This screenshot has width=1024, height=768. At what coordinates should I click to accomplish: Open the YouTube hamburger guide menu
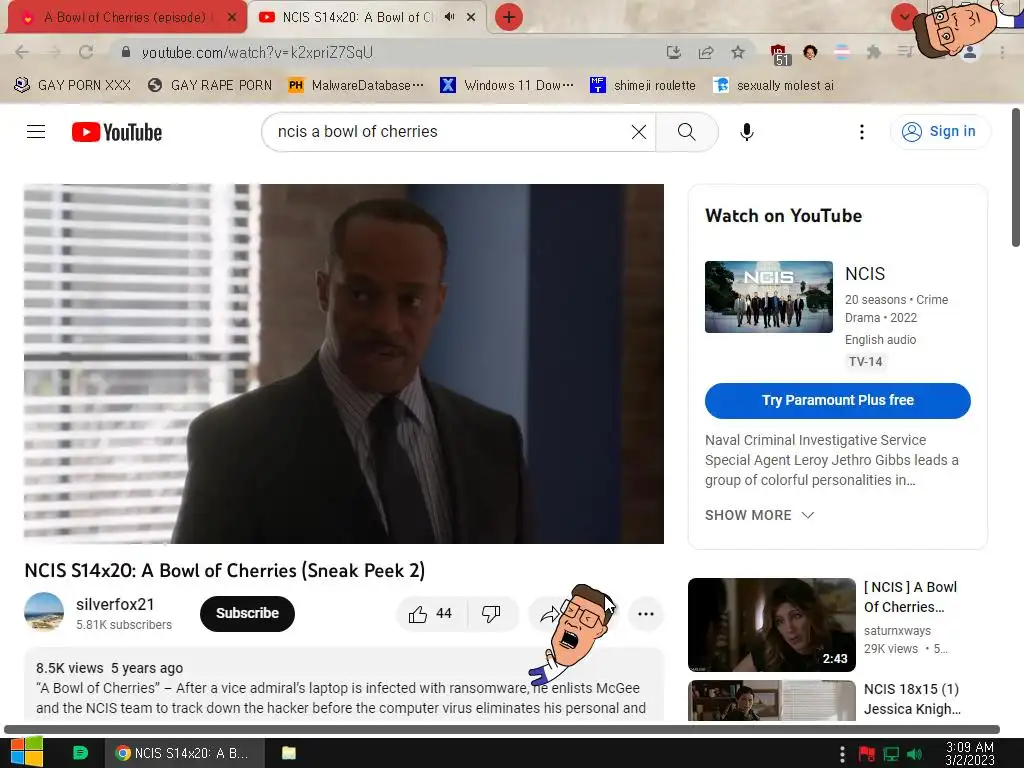click(x=36, y=132)
